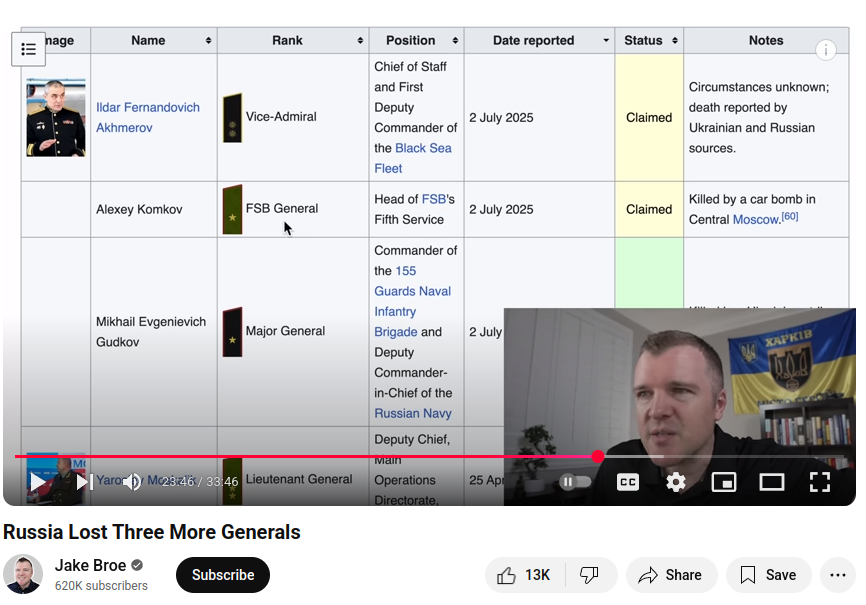Open the chapters list icon
Screen dimensions: 866x605
coord(29,49)
